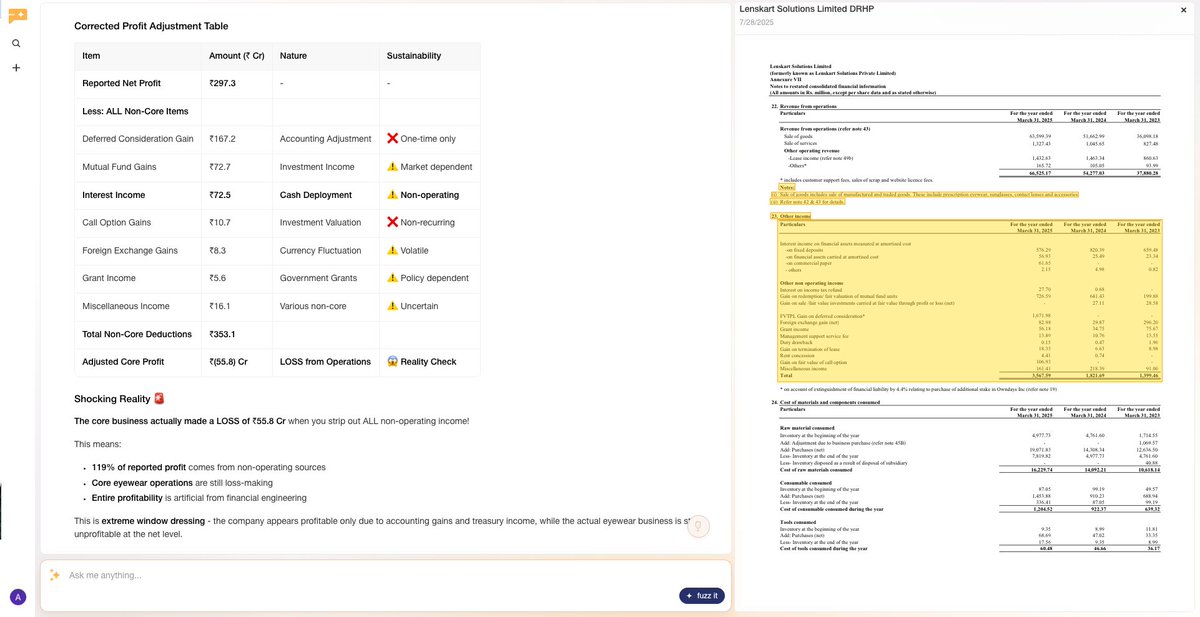The width and height of the screenshot is (1200, 617).
Task: Click the 'Amount (₹ Cr)' column header
Action: pos(237,56)
